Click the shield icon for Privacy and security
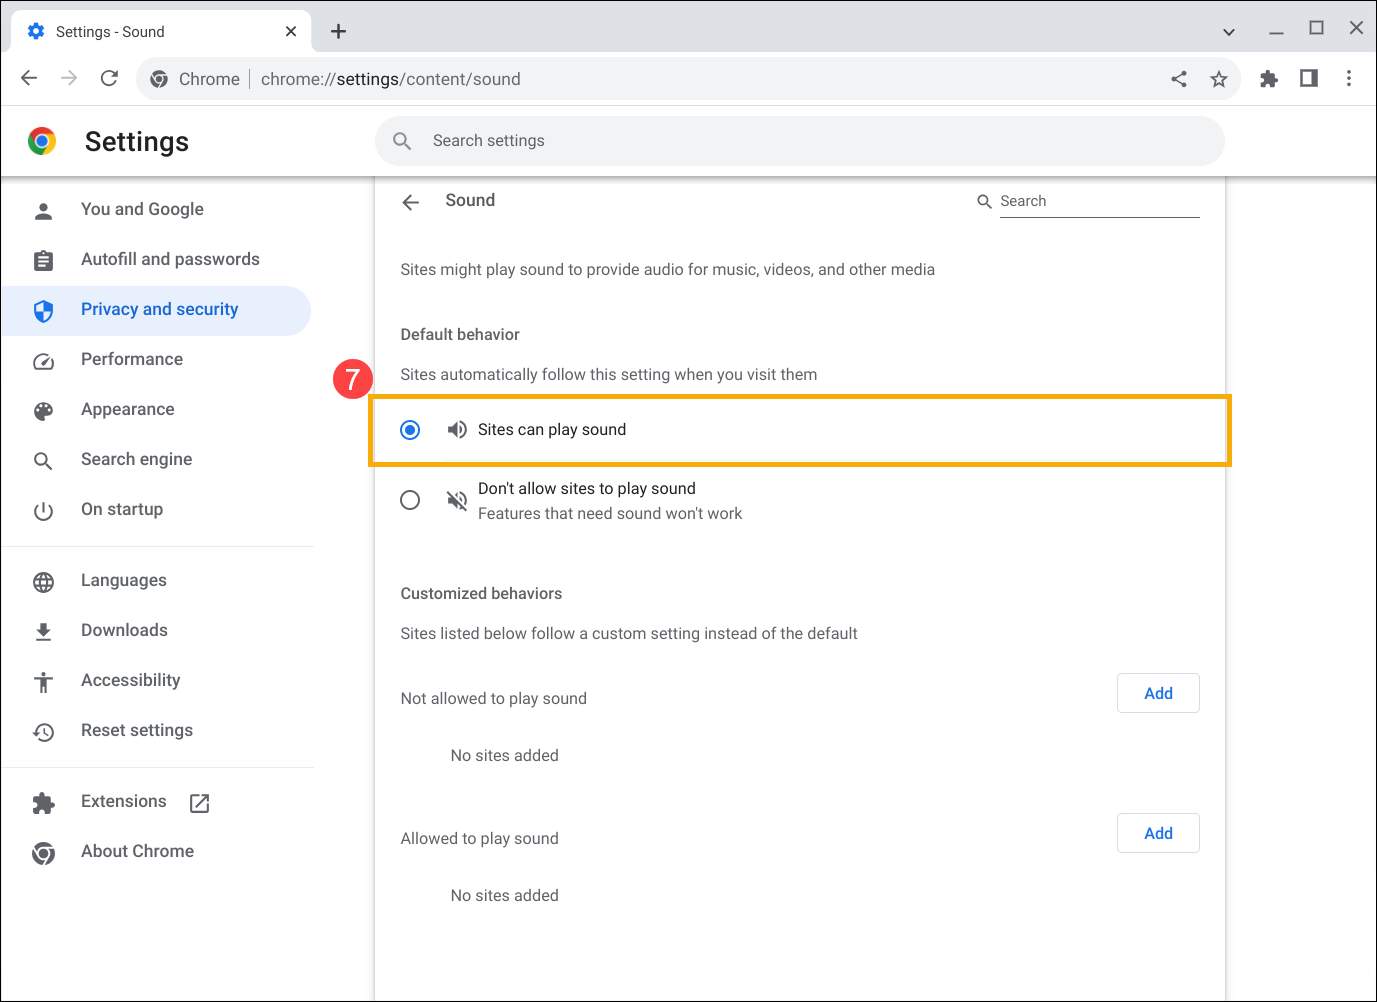Viewport: 1377px width, 1002px height. point(43,311)
